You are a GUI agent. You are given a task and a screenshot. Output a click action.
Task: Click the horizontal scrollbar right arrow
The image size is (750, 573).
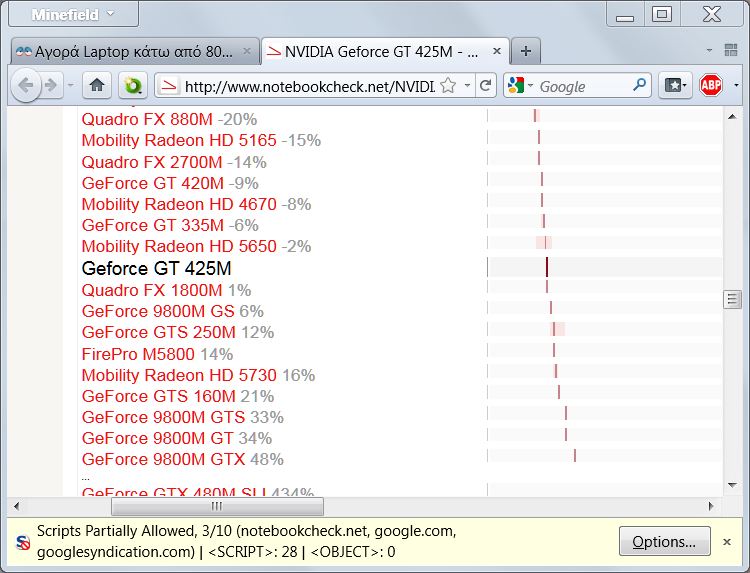point(711,506)
